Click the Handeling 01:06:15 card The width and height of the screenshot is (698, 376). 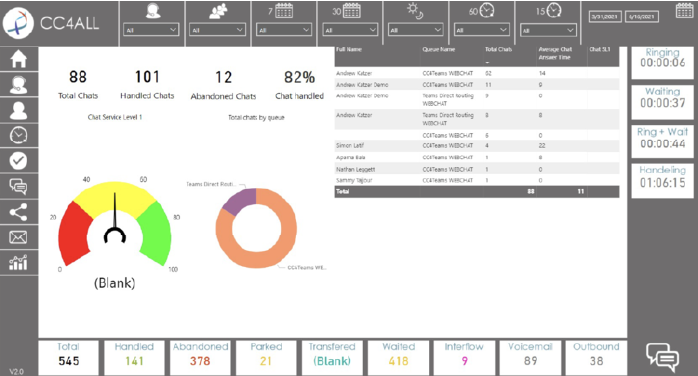click(x=662, y=181)
